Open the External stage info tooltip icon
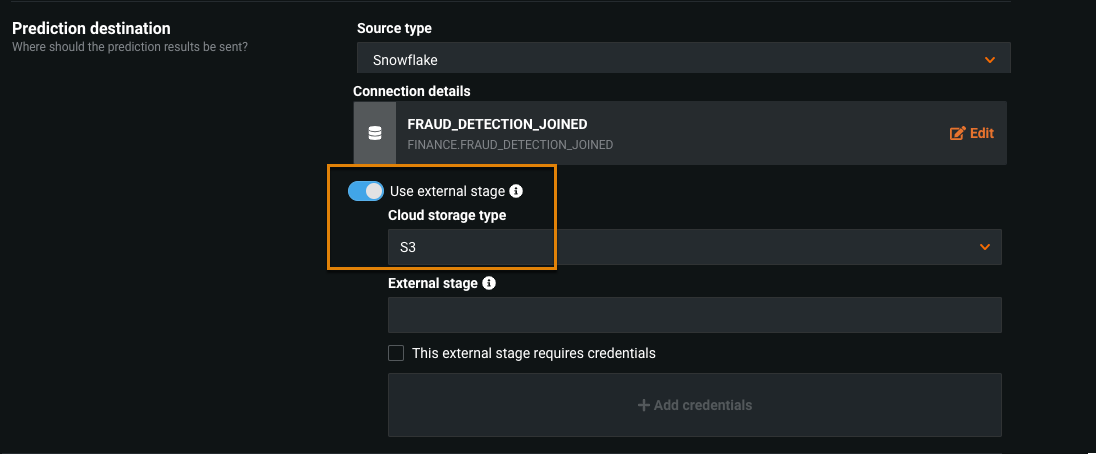Image resolution: width=1096 pixels, height=454 pixels. pos(489,283)
